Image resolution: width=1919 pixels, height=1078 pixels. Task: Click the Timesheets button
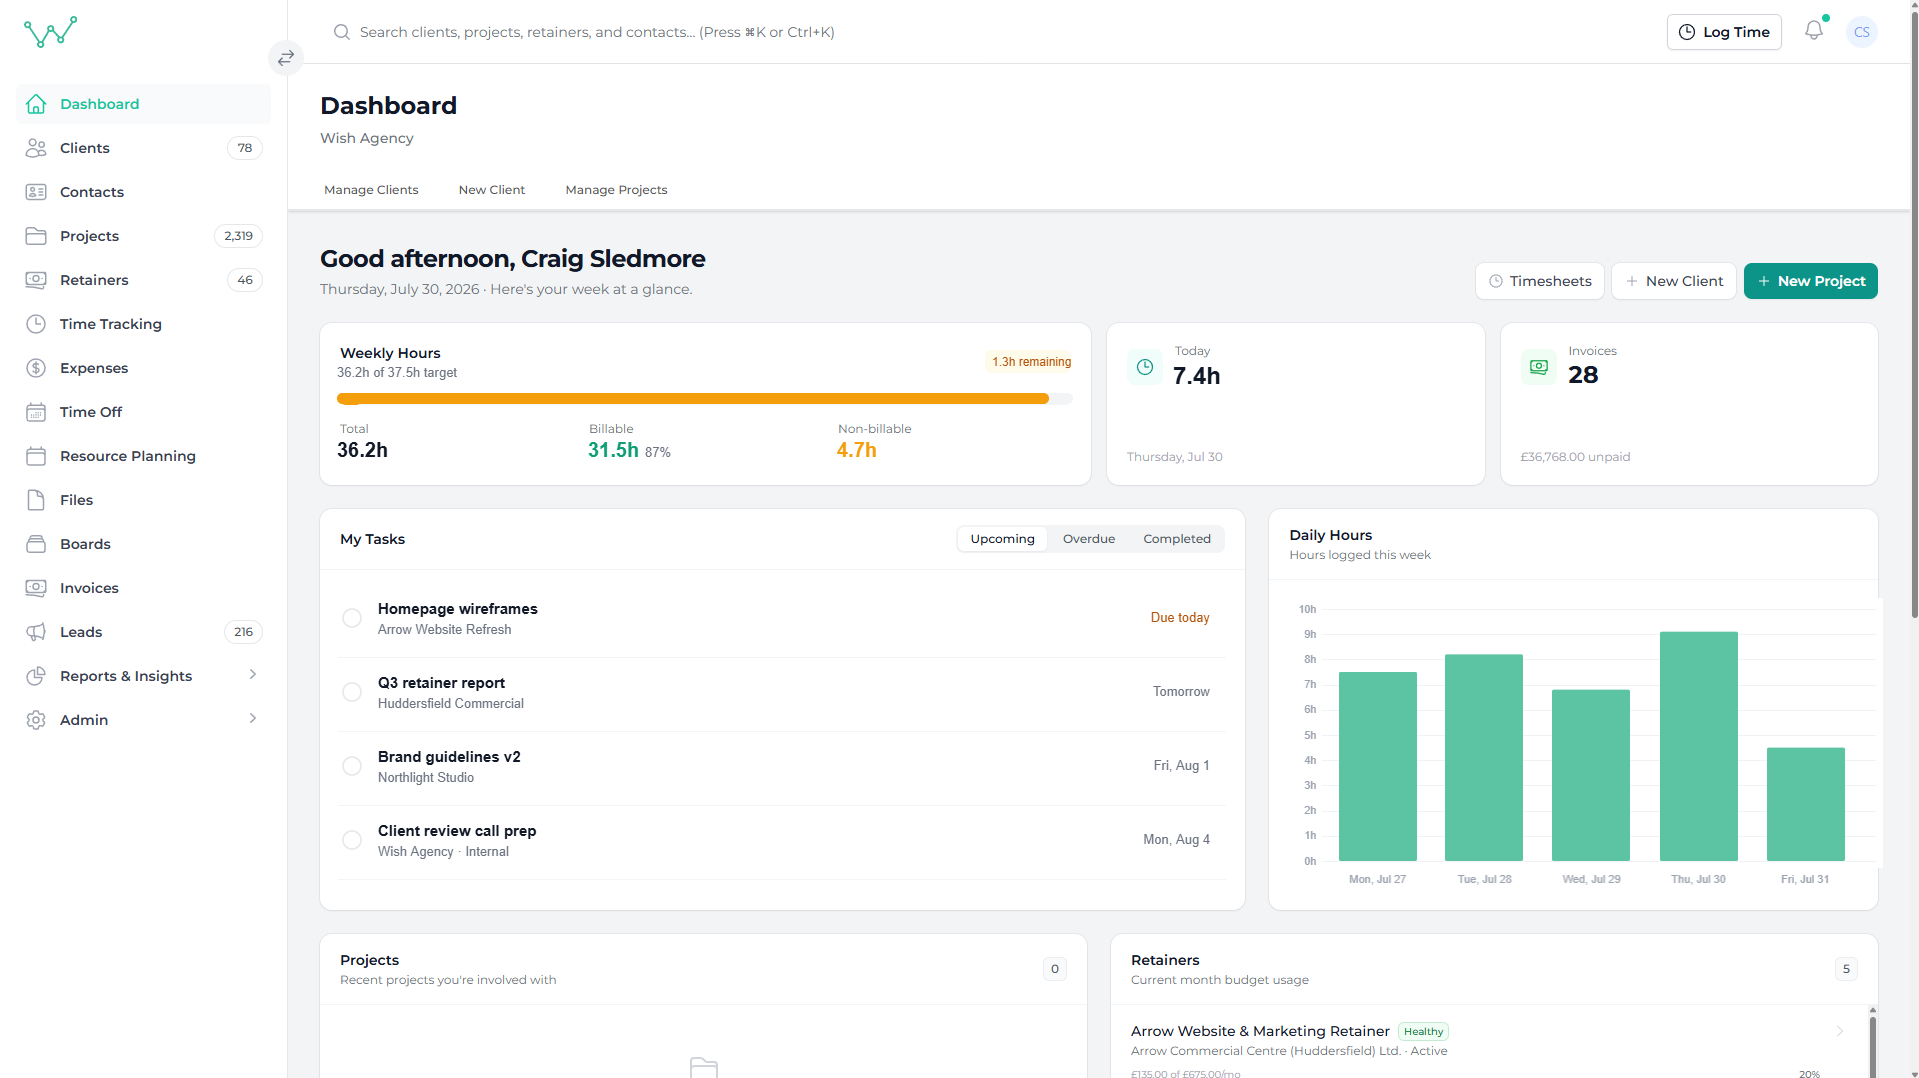pos(1540,281)
